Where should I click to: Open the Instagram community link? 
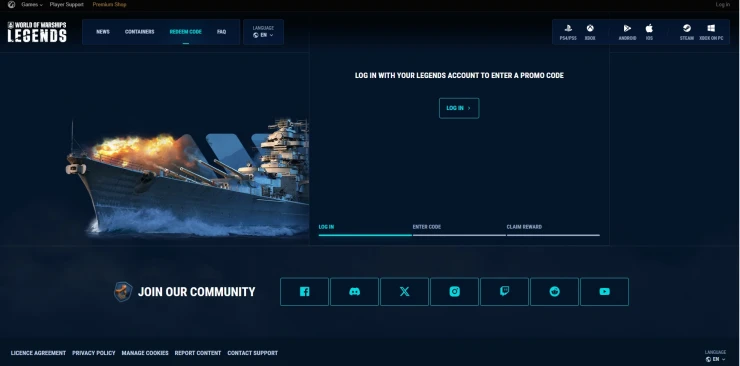(x=454, y=291)
